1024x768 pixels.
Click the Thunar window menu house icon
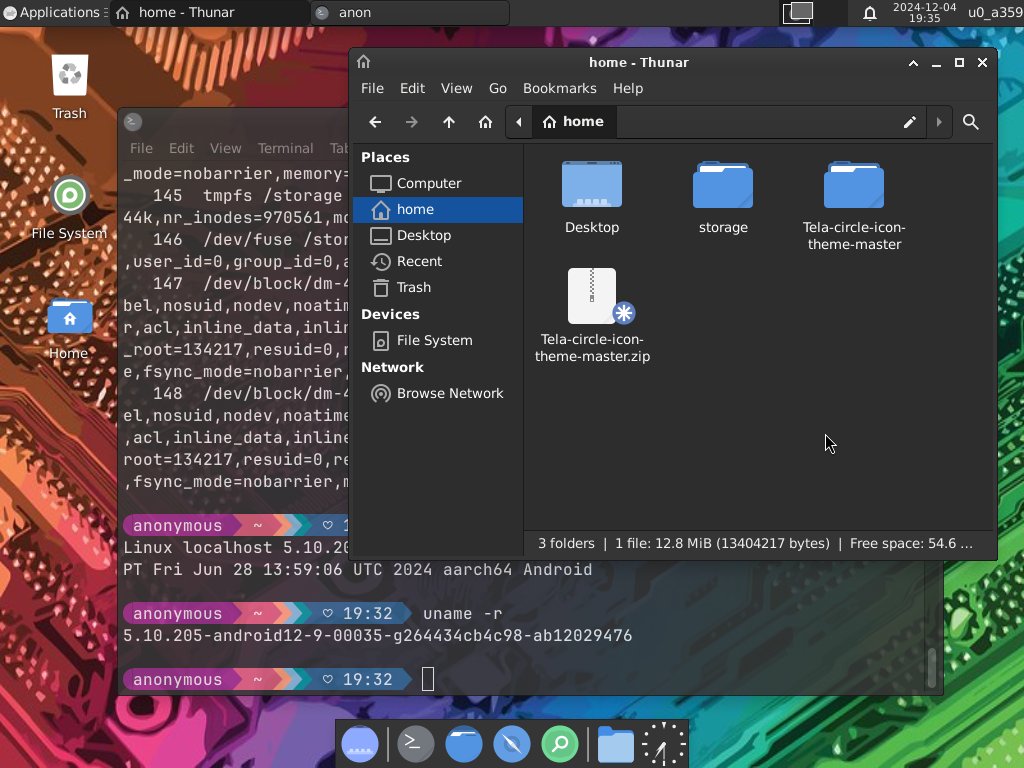click(364, 62)
